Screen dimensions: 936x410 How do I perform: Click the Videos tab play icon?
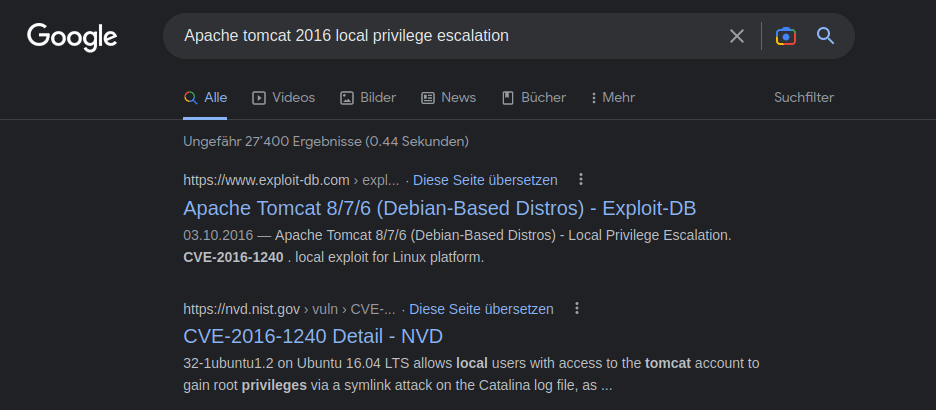258,98
